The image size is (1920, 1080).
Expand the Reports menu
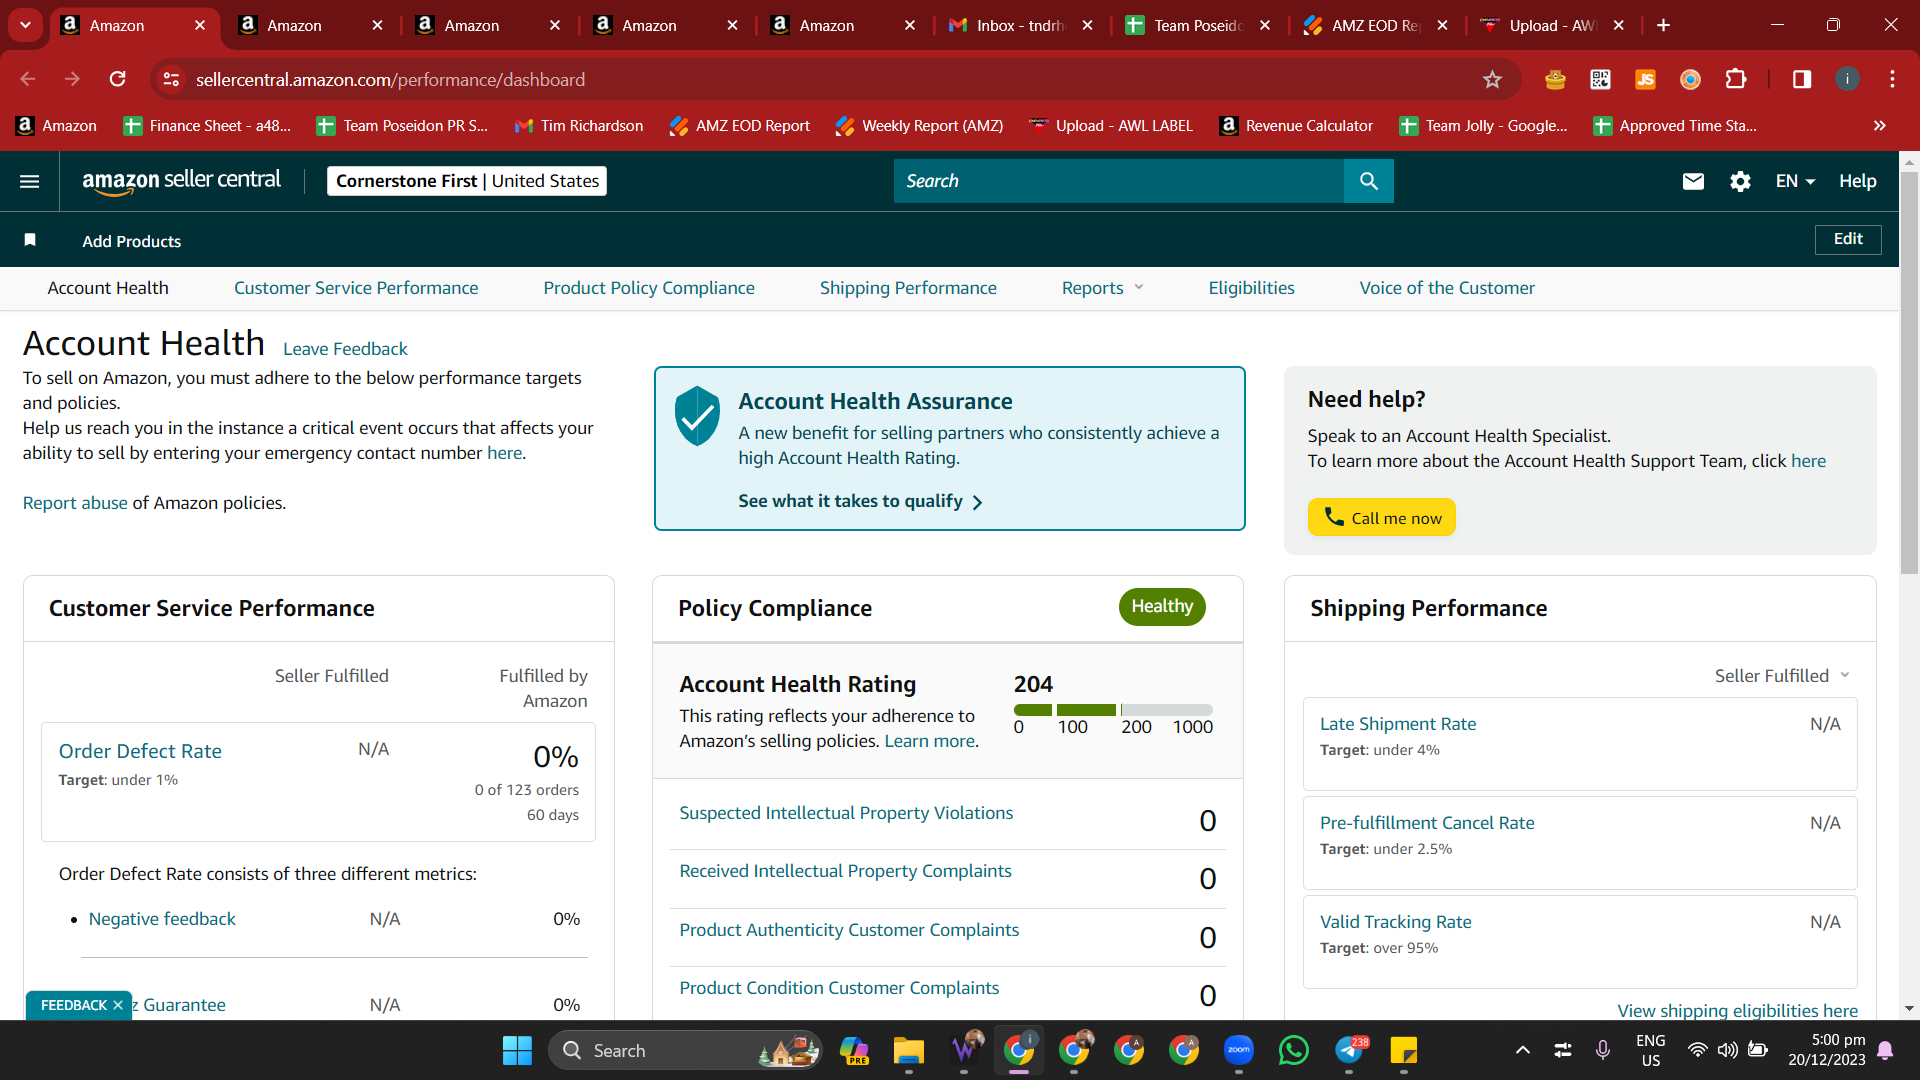1102,288
